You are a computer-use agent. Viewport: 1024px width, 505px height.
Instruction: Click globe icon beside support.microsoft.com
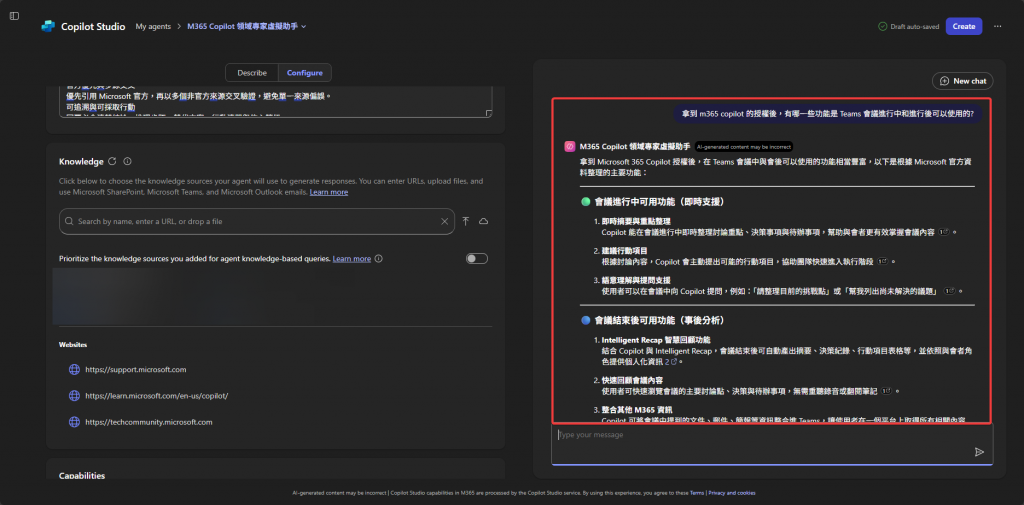click(74, 370)
